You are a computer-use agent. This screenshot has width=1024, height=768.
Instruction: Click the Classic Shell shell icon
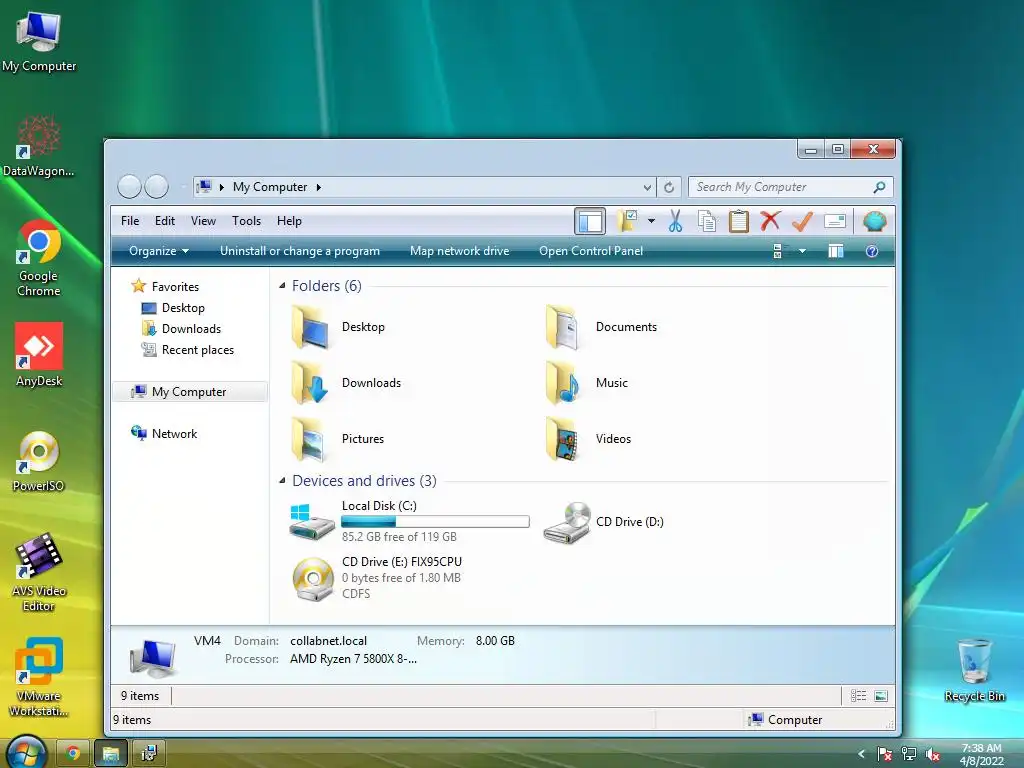pyautogui.click(x=874, y=221)
